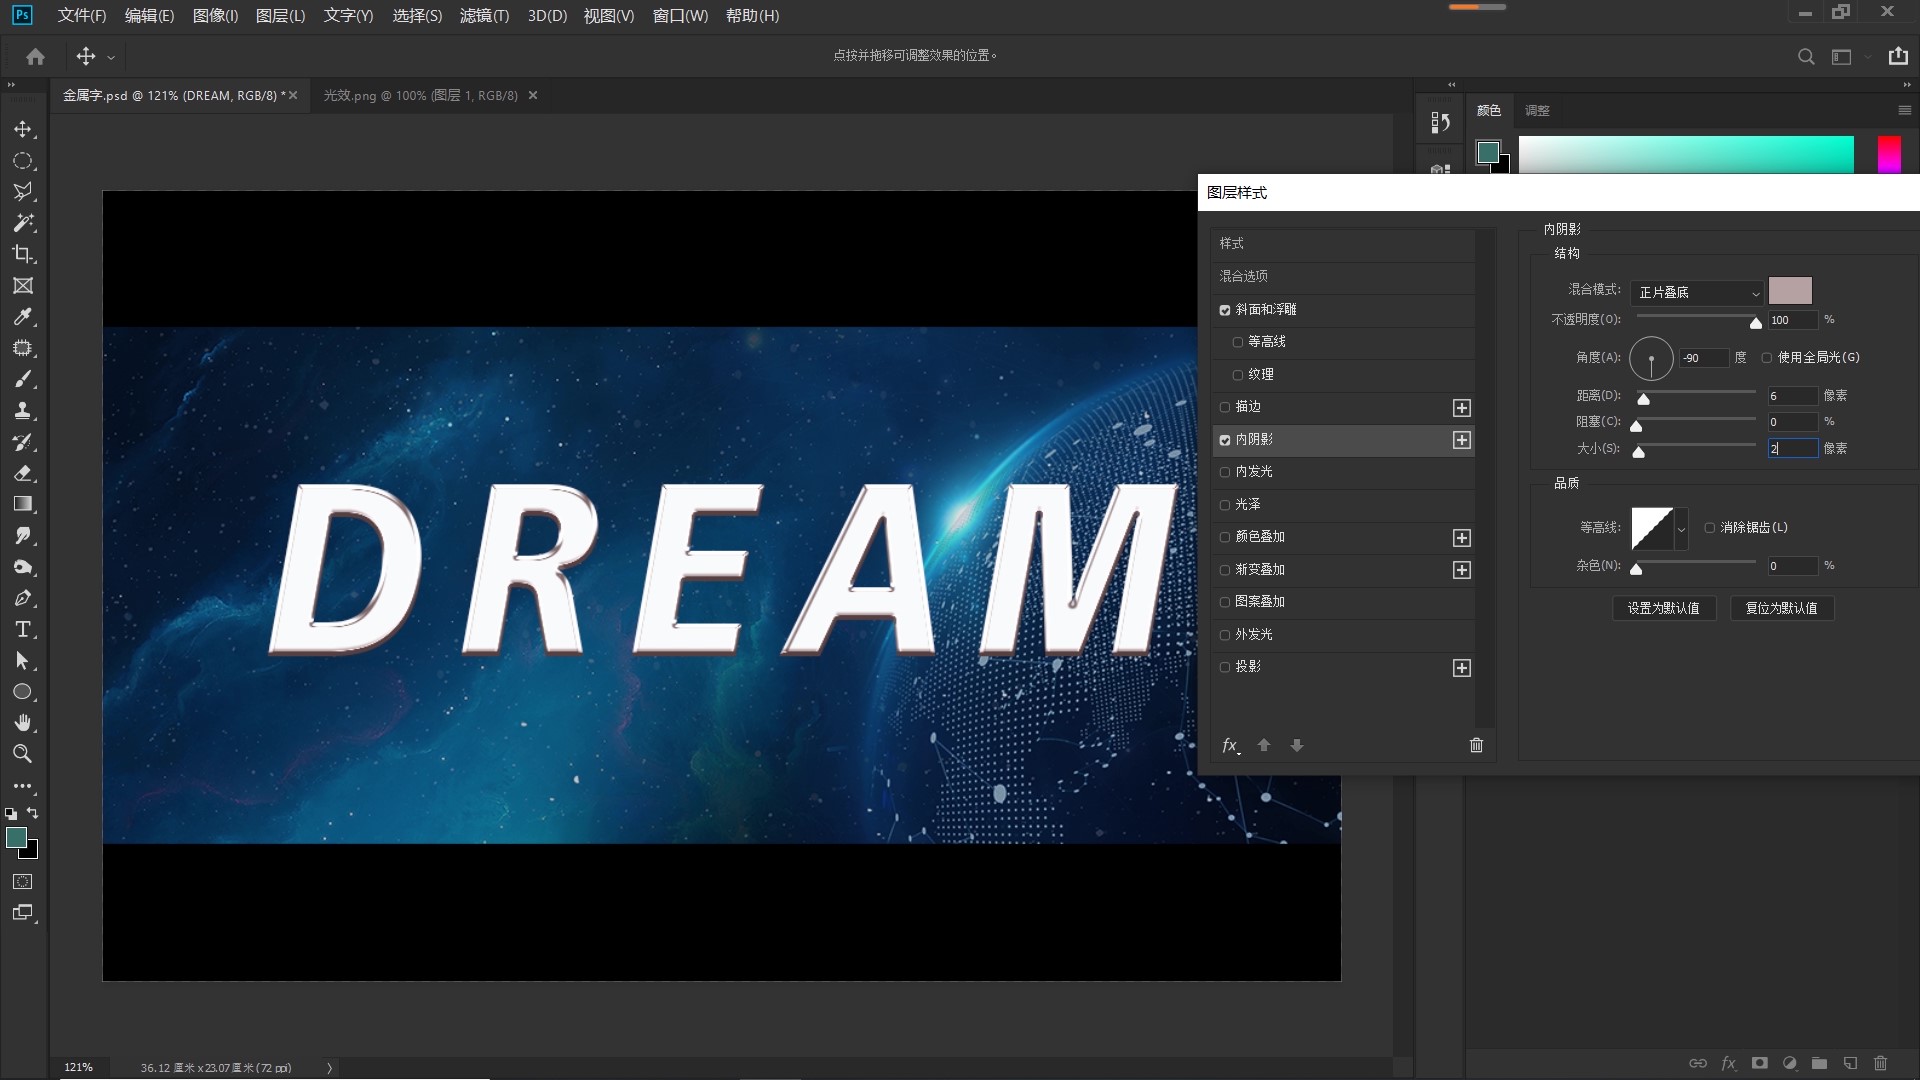Click the 设置为默认值 button
Viewport: 1920px width, 1080px height.
(x=1663, y=608)
